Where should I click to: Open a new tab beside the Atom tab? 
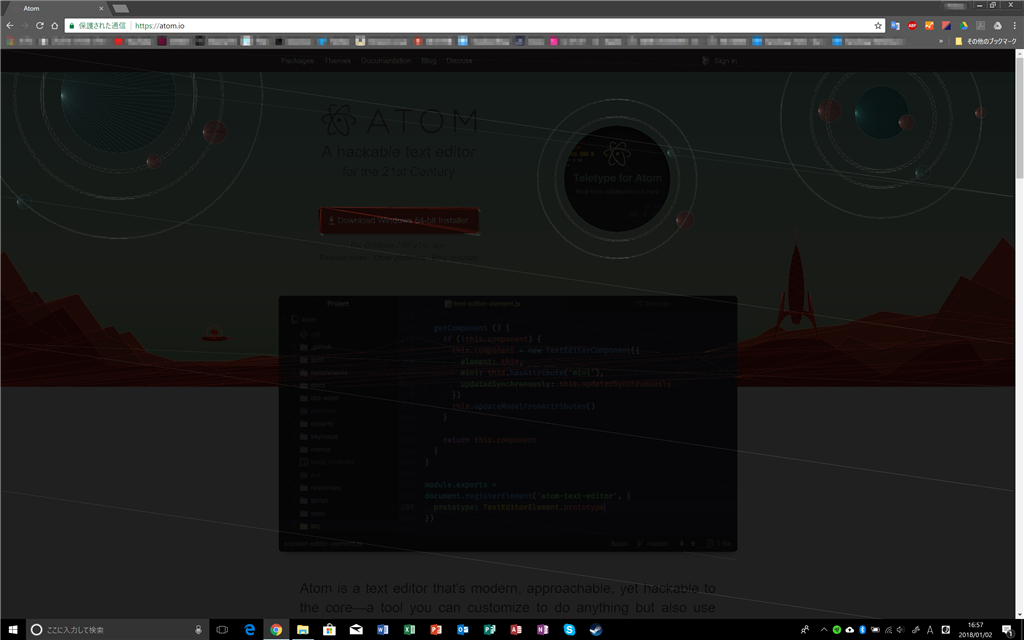(x=121, y=8)
